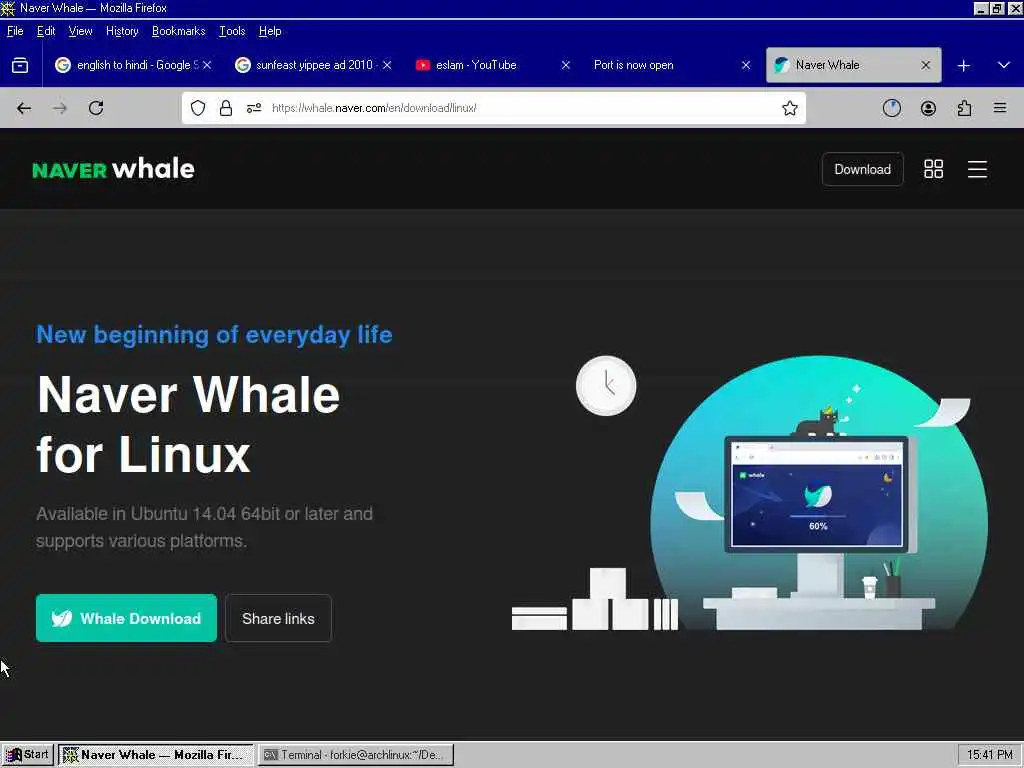Click the Whale Download button
1024x768 pixels.
pos(126,618)
